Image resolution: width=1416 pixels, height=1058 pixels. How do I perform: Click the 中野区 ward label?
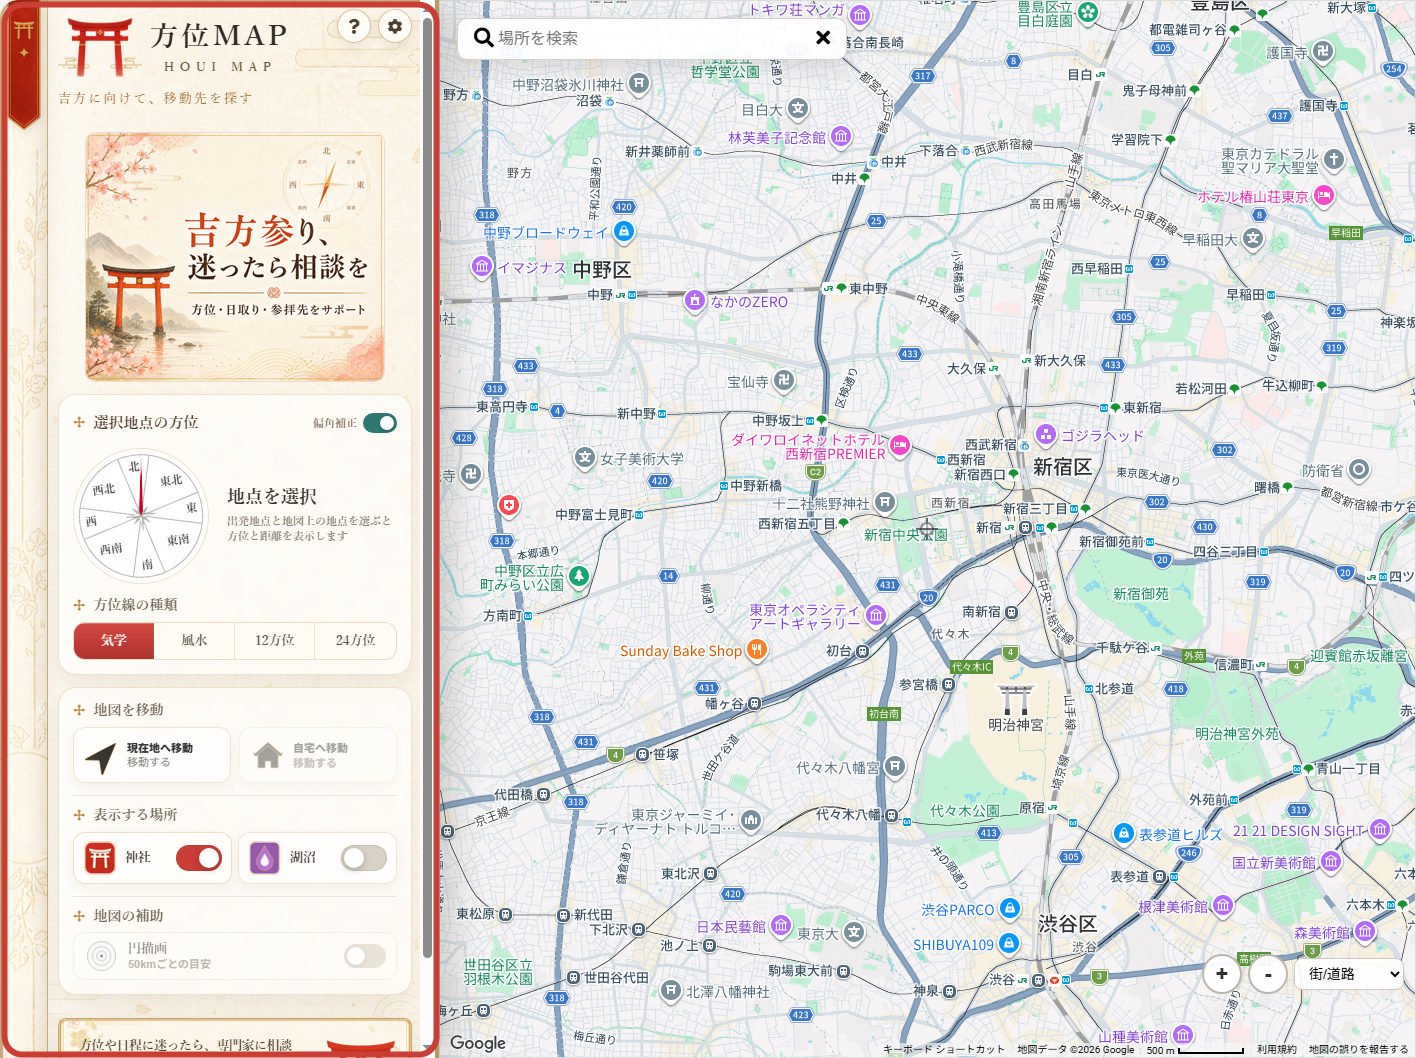pyautogui.click(x=602, y=269)
